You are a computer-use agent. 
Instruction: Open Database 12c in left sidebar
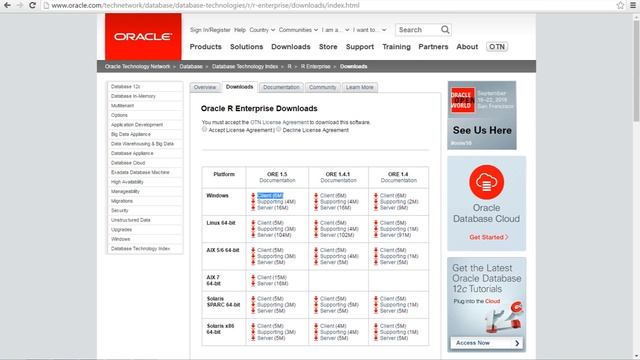coord(125,87)
